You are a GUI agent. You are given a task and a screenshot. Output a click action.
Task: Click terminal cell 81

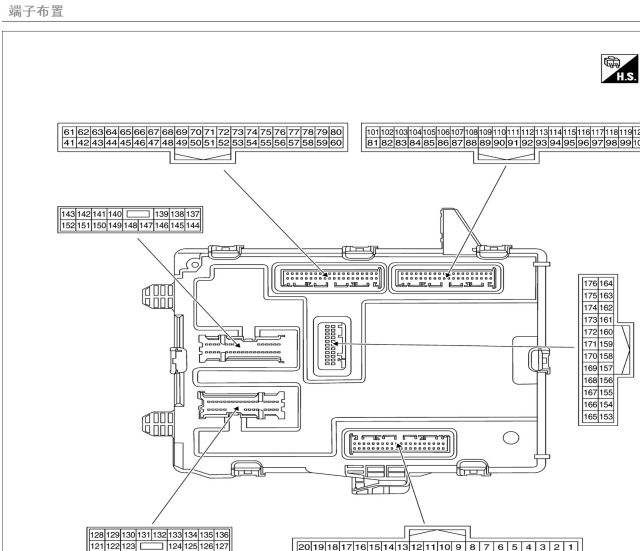(x=373, y=143)
